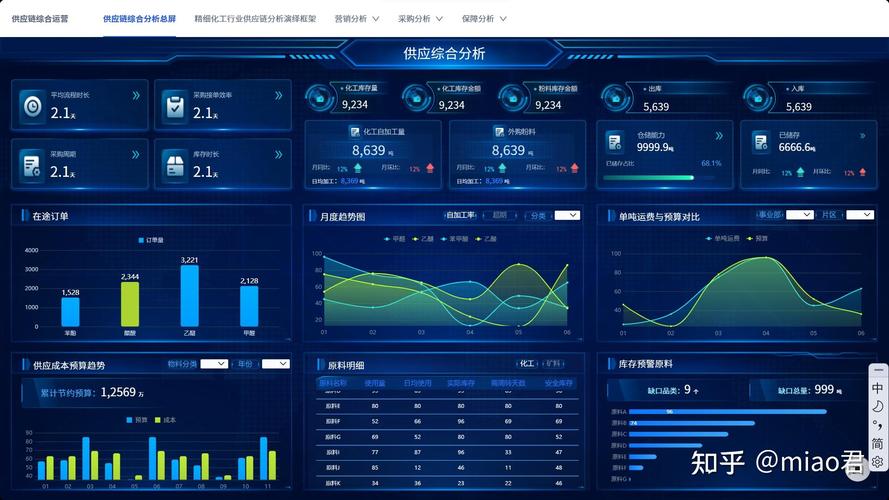Screen dimensions: 889x500
Task: Click the circular icon beside 出库
Action: [616, 98]
